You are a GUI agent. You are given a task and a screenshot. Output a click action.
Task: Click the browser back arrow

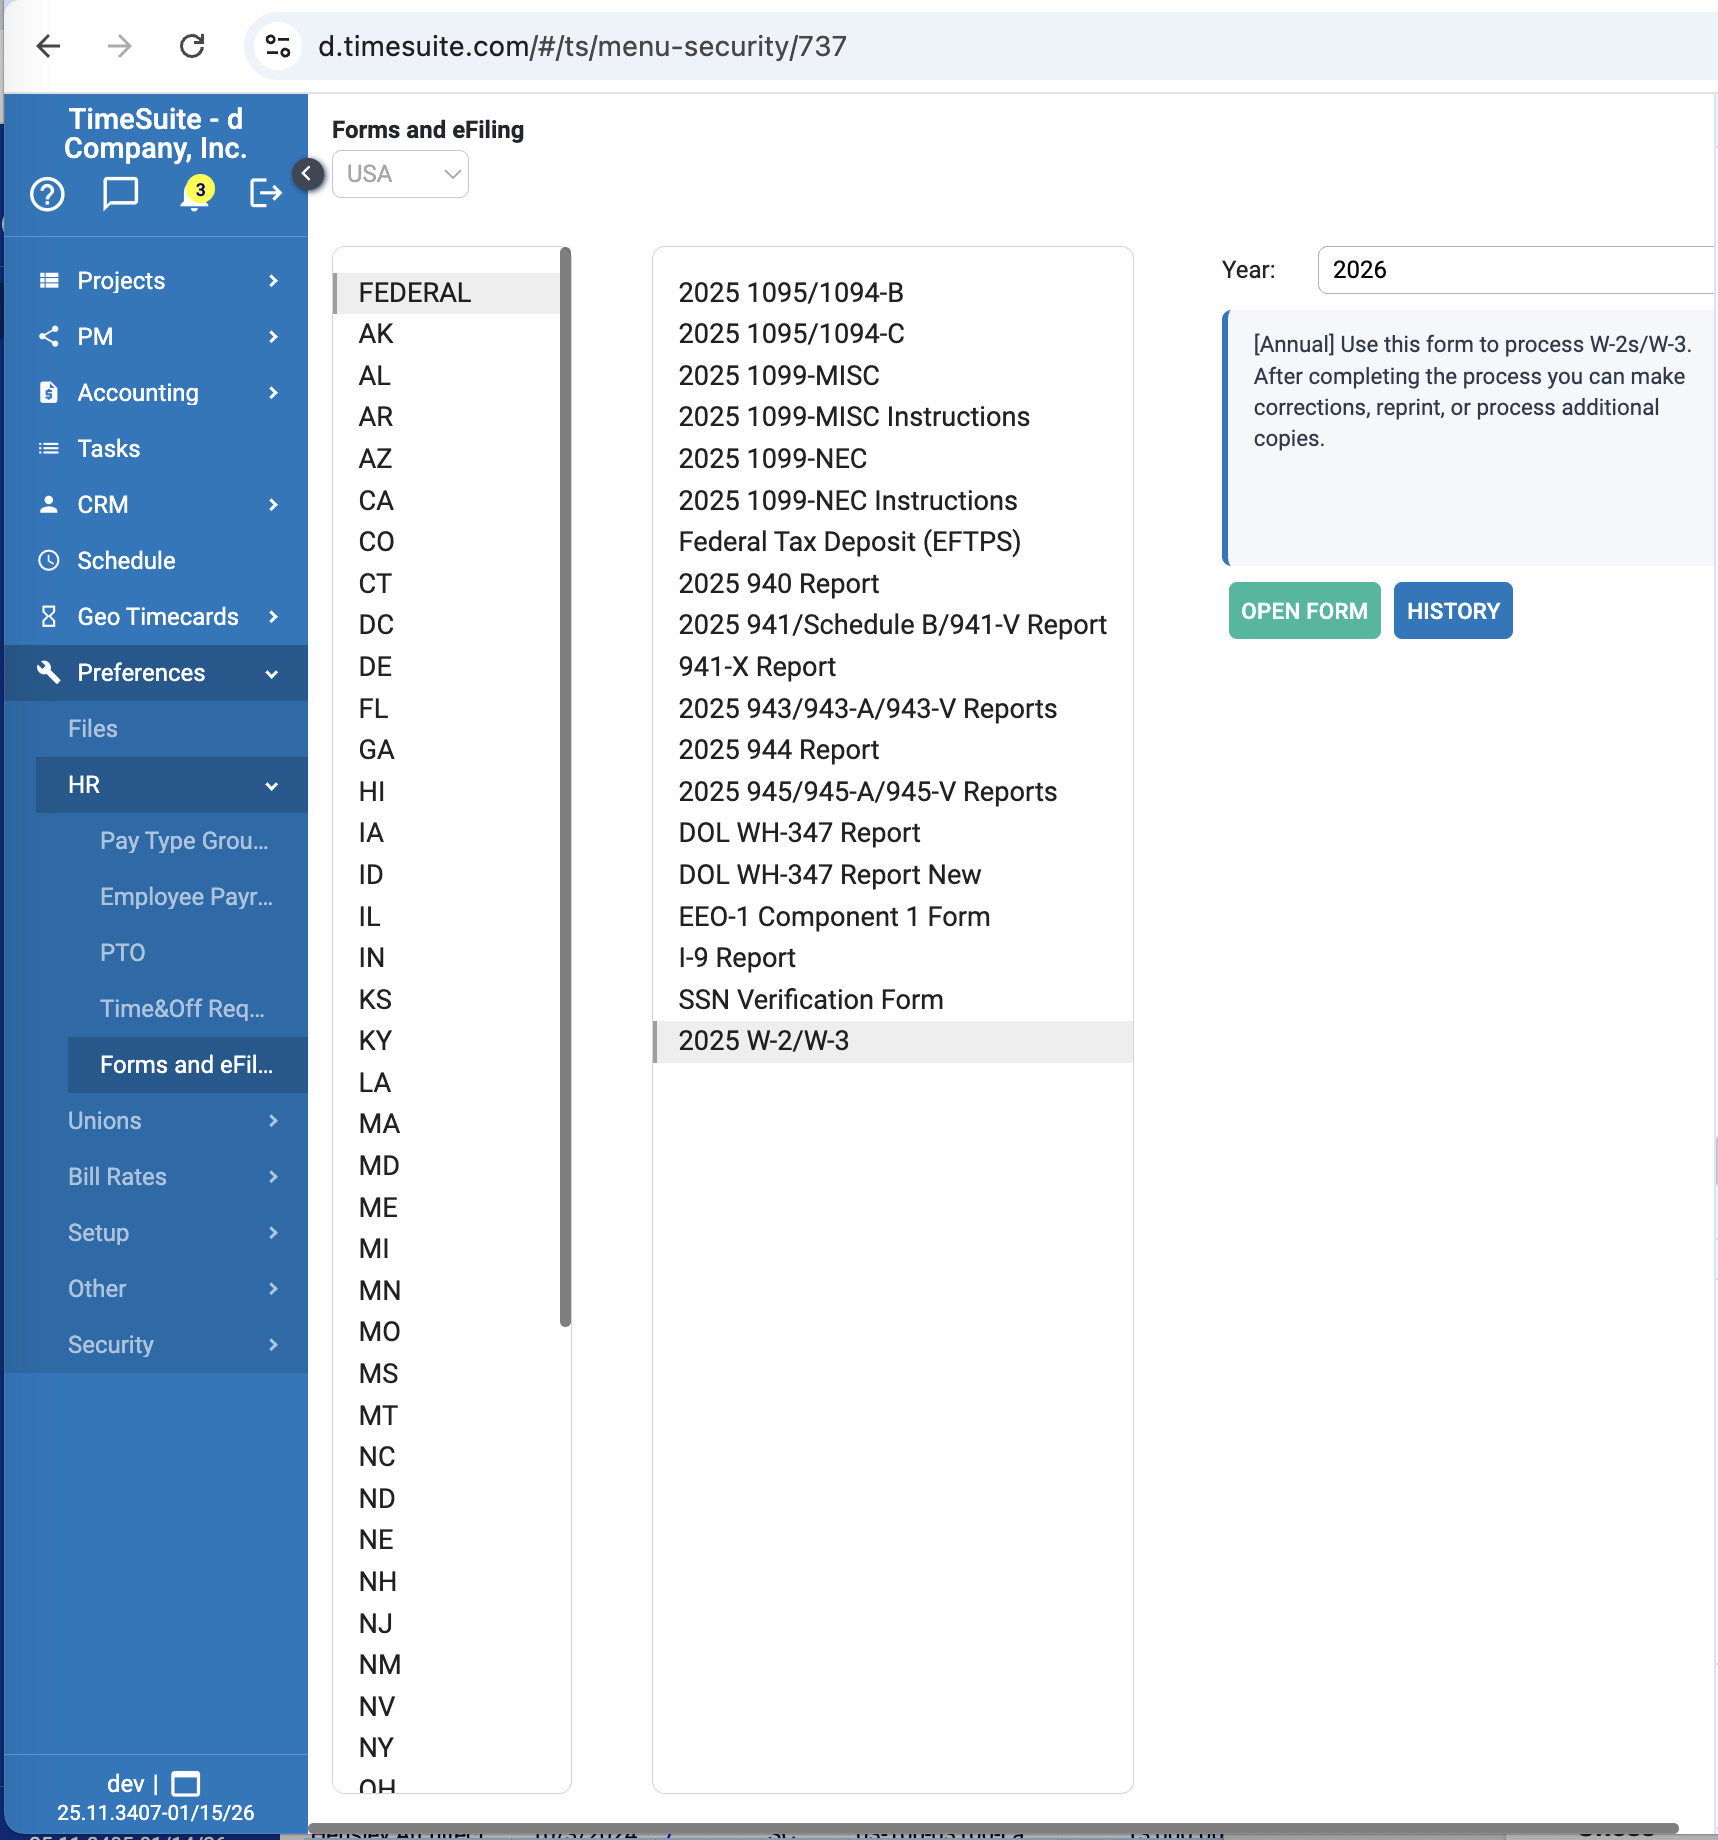pyautogui.click(x=48, y=46)
